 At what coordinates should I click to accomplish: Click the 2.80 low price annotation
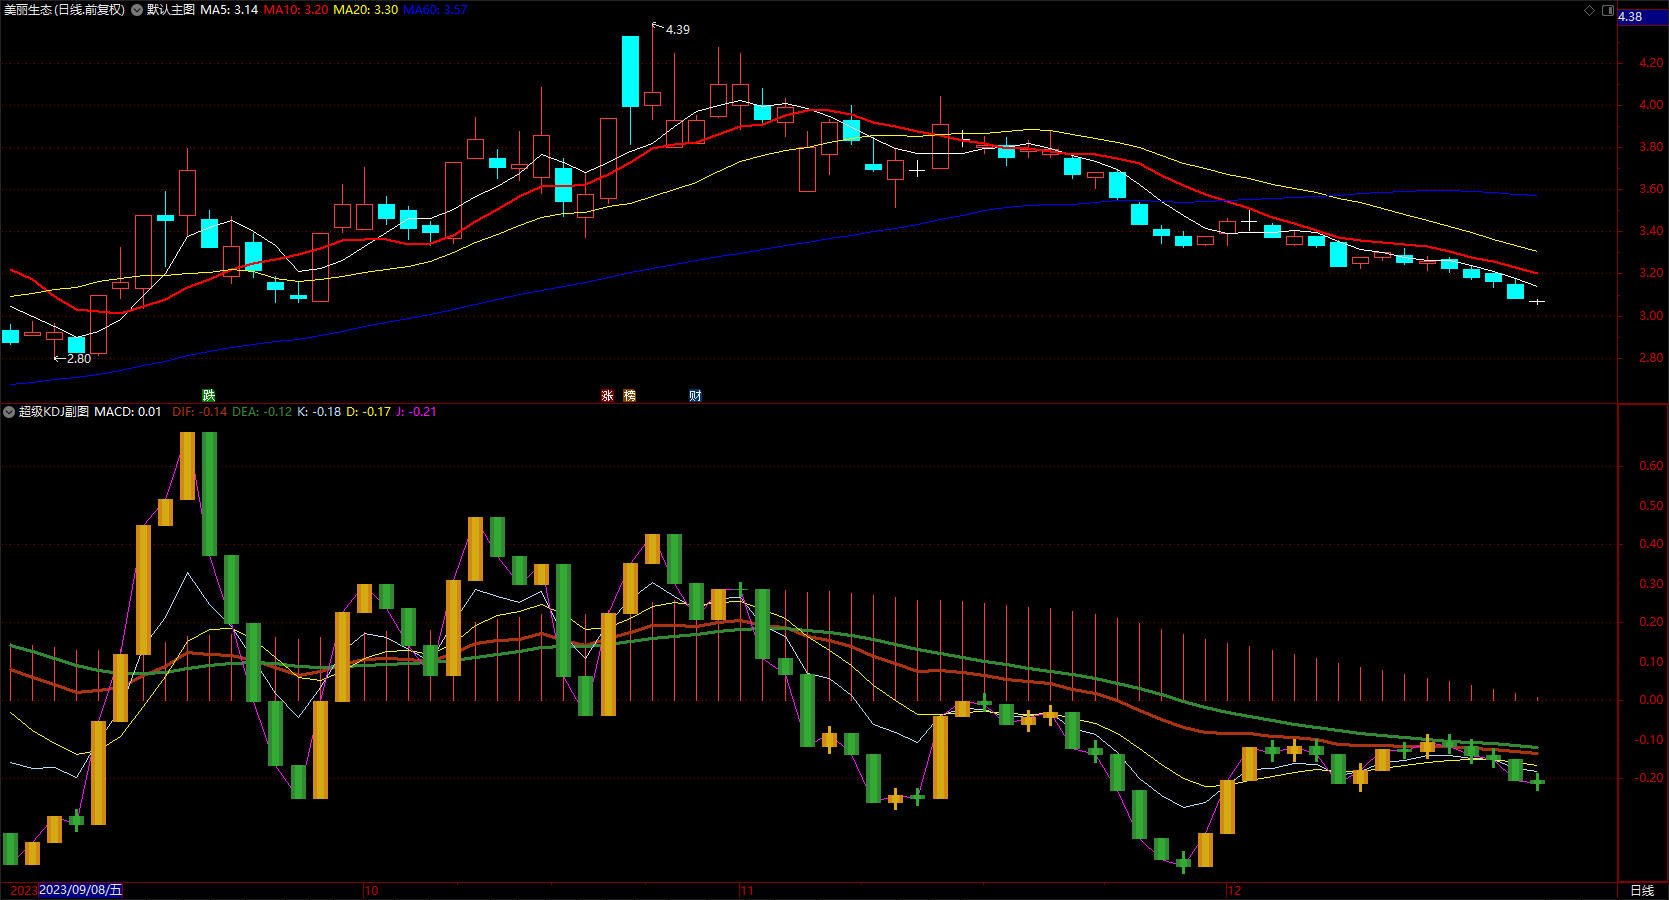(79, 359)
